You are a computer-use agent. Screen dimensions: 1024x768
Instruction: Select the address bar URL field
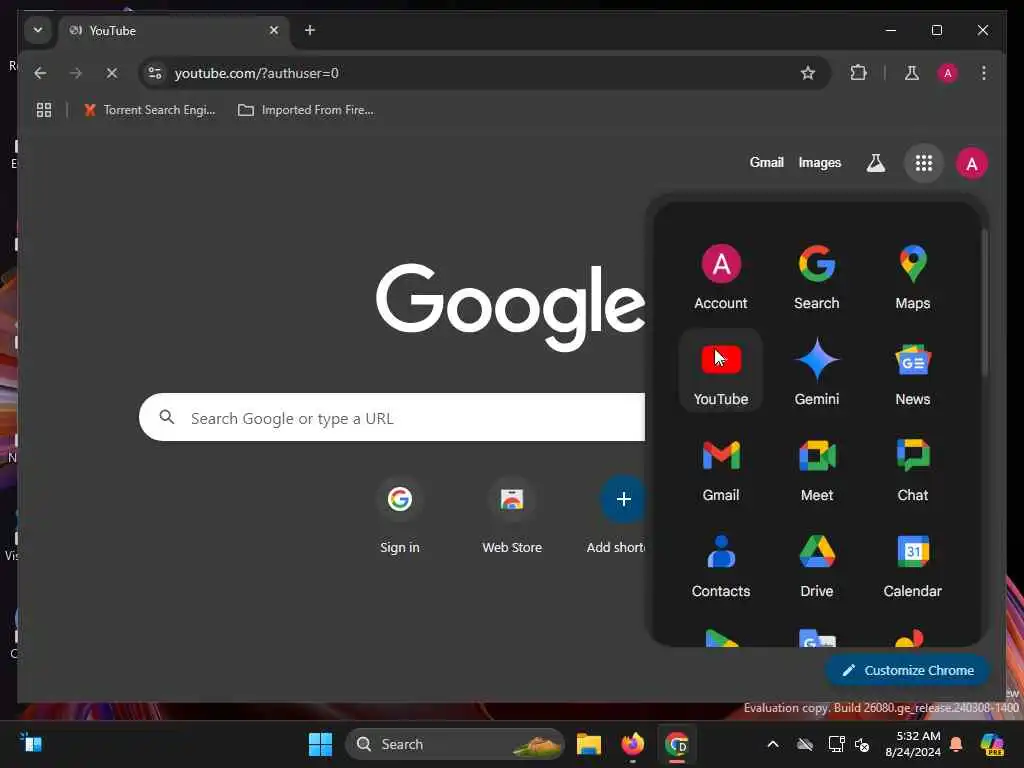tap(483, 73)
